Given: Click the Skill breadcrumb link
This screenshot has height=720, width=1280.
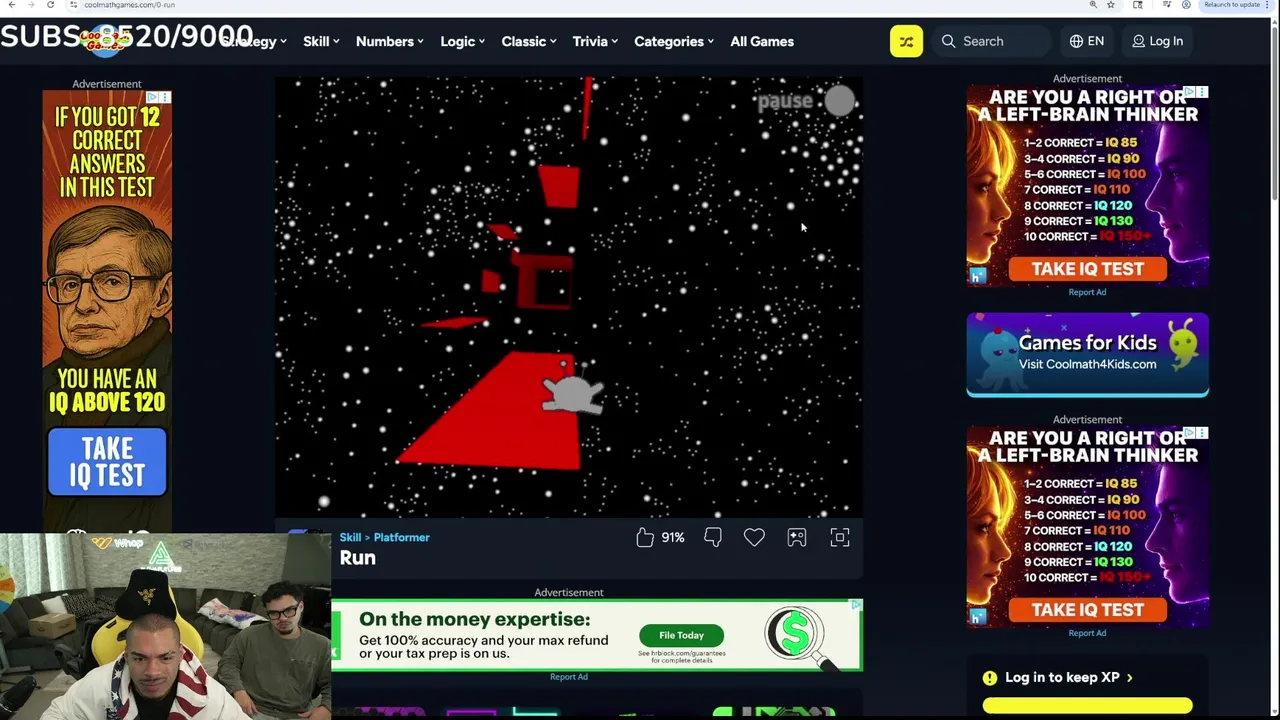Looking at the screenshot, I should point(350,537).
